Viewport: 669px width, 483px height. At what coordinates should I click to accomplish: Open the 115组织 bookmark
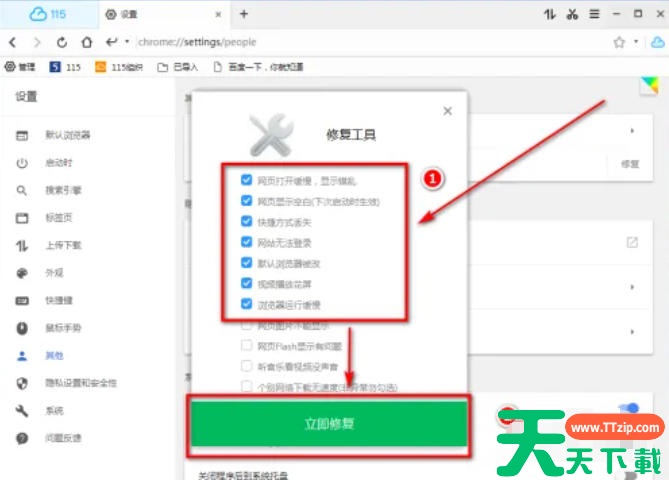tap(119, 67)
